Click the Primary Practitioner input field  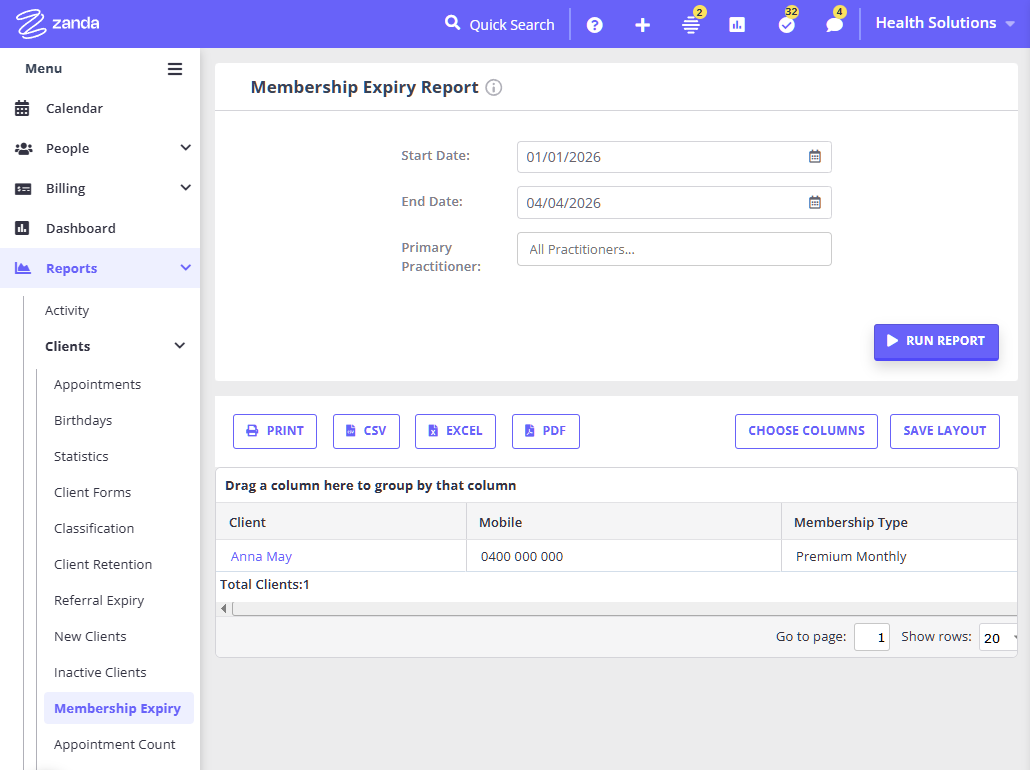tap(674, 249)
